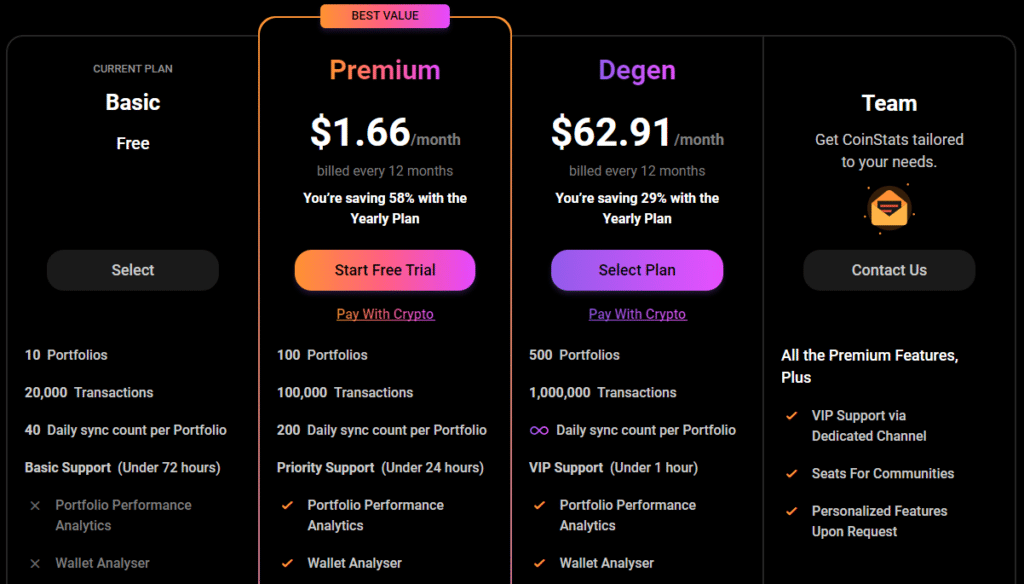Screen dimensions: 1024x584
Task: Click the Degen plan heading
Action: tap(637, 71)
